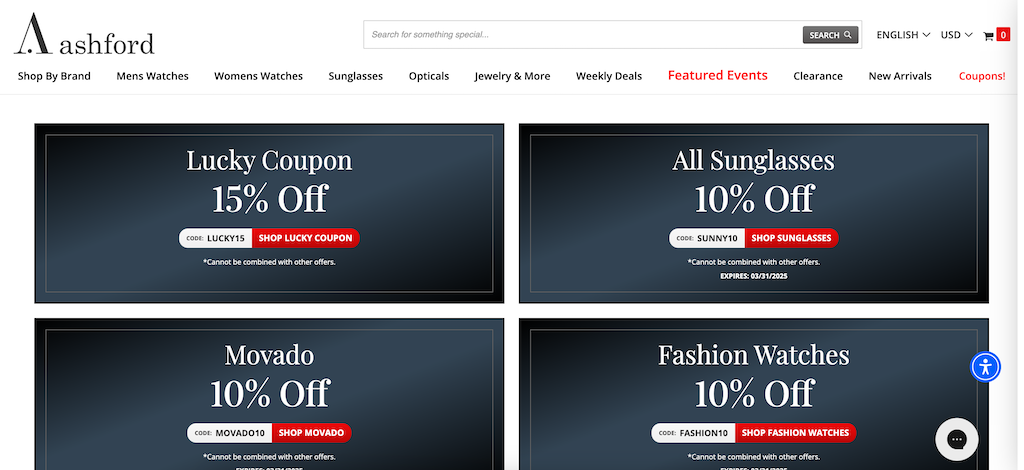This screenshot has height=470, width=1024.
Task: Click the SHOP LUCKY COUPON button
Action: [306, 238]
